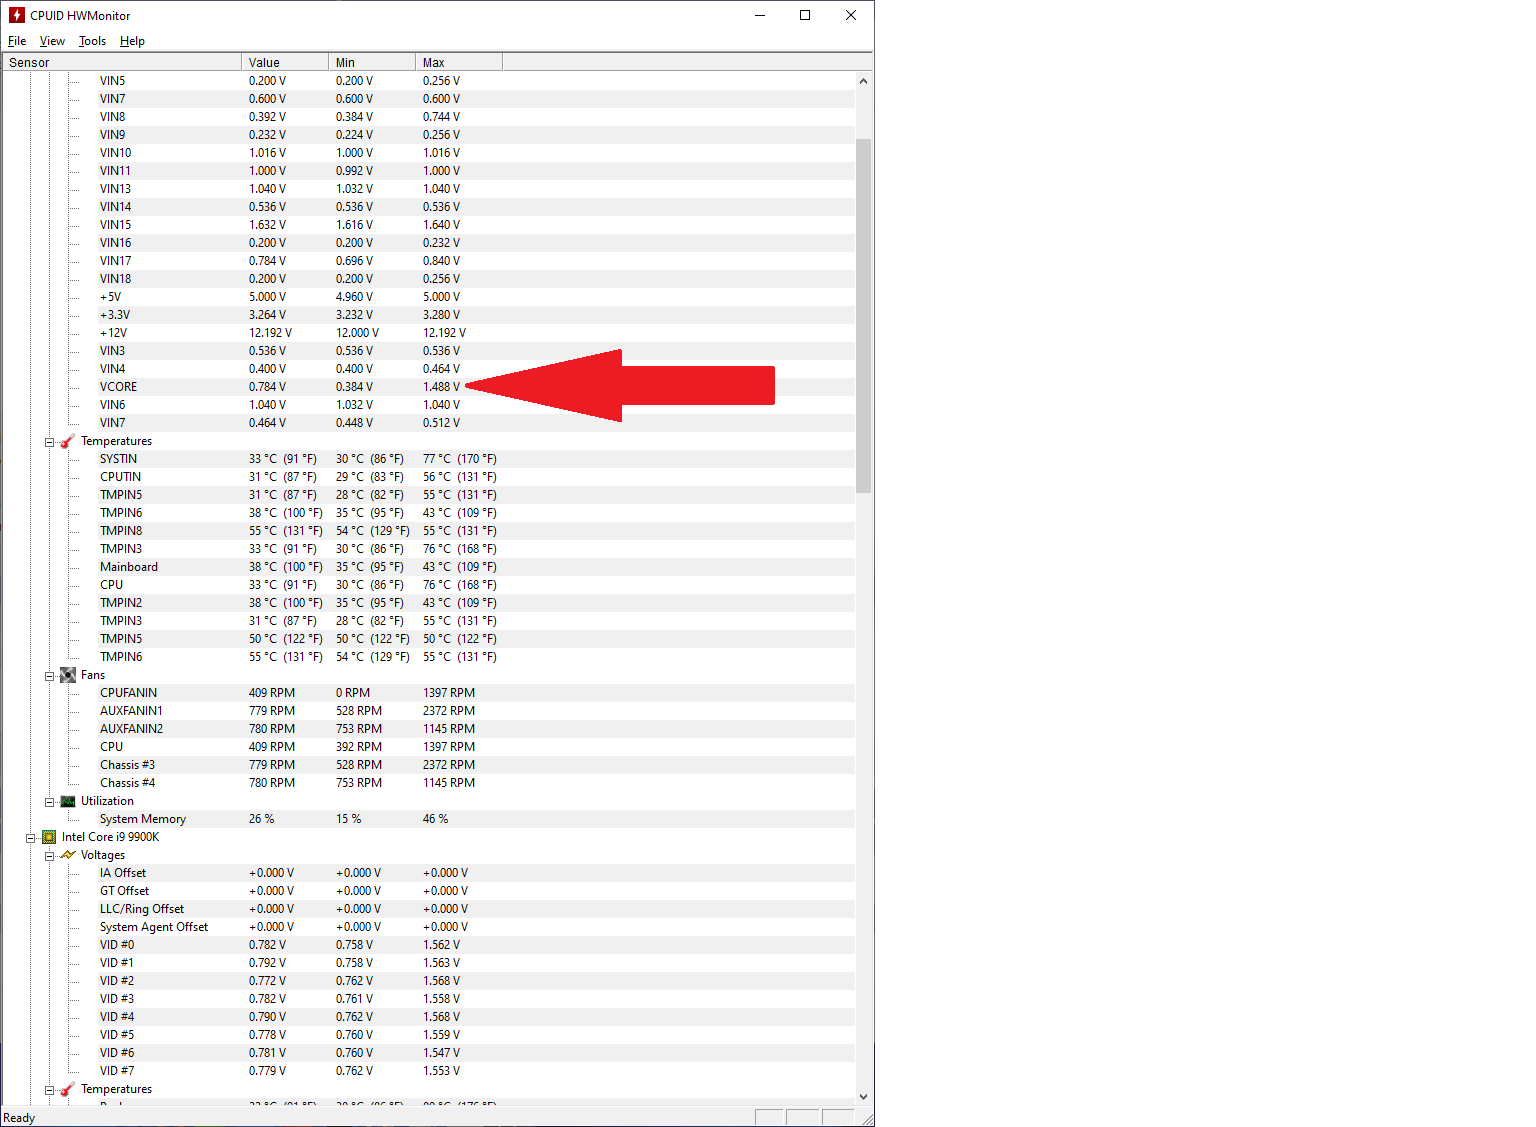Image resolution: width=1536 pixels, height=1127 pixels.
Task: Select the +12V voltage row
Action: tap(428, 333)
